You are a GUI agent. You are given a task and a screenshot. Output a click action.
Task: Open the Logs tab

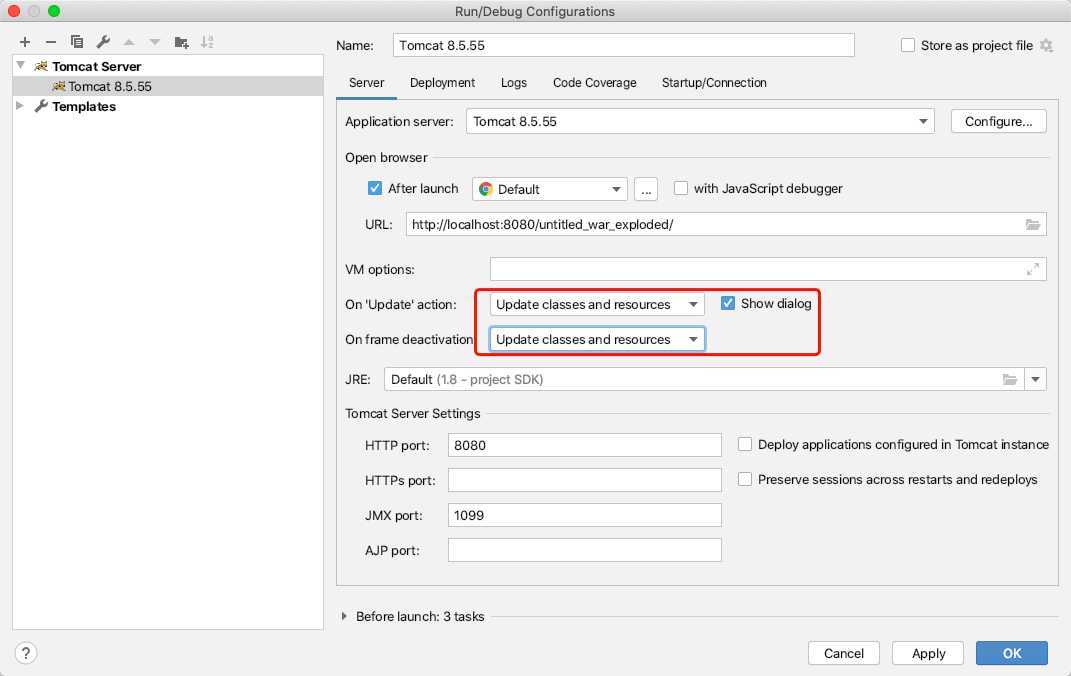tap(514, 83)
